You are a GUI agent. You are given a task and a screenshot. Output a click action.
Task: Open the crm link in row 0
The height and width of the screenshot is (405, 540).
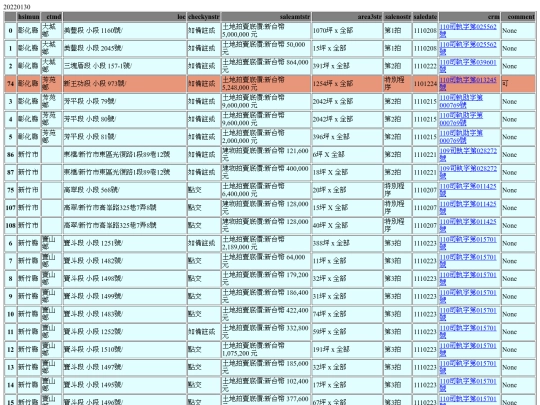coord(468,30)
